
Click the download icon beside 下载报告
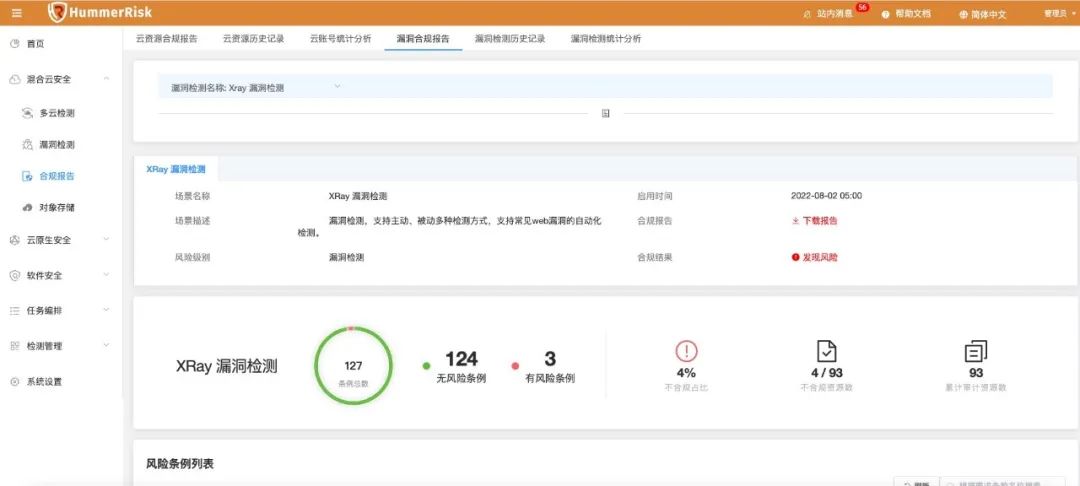796,221
